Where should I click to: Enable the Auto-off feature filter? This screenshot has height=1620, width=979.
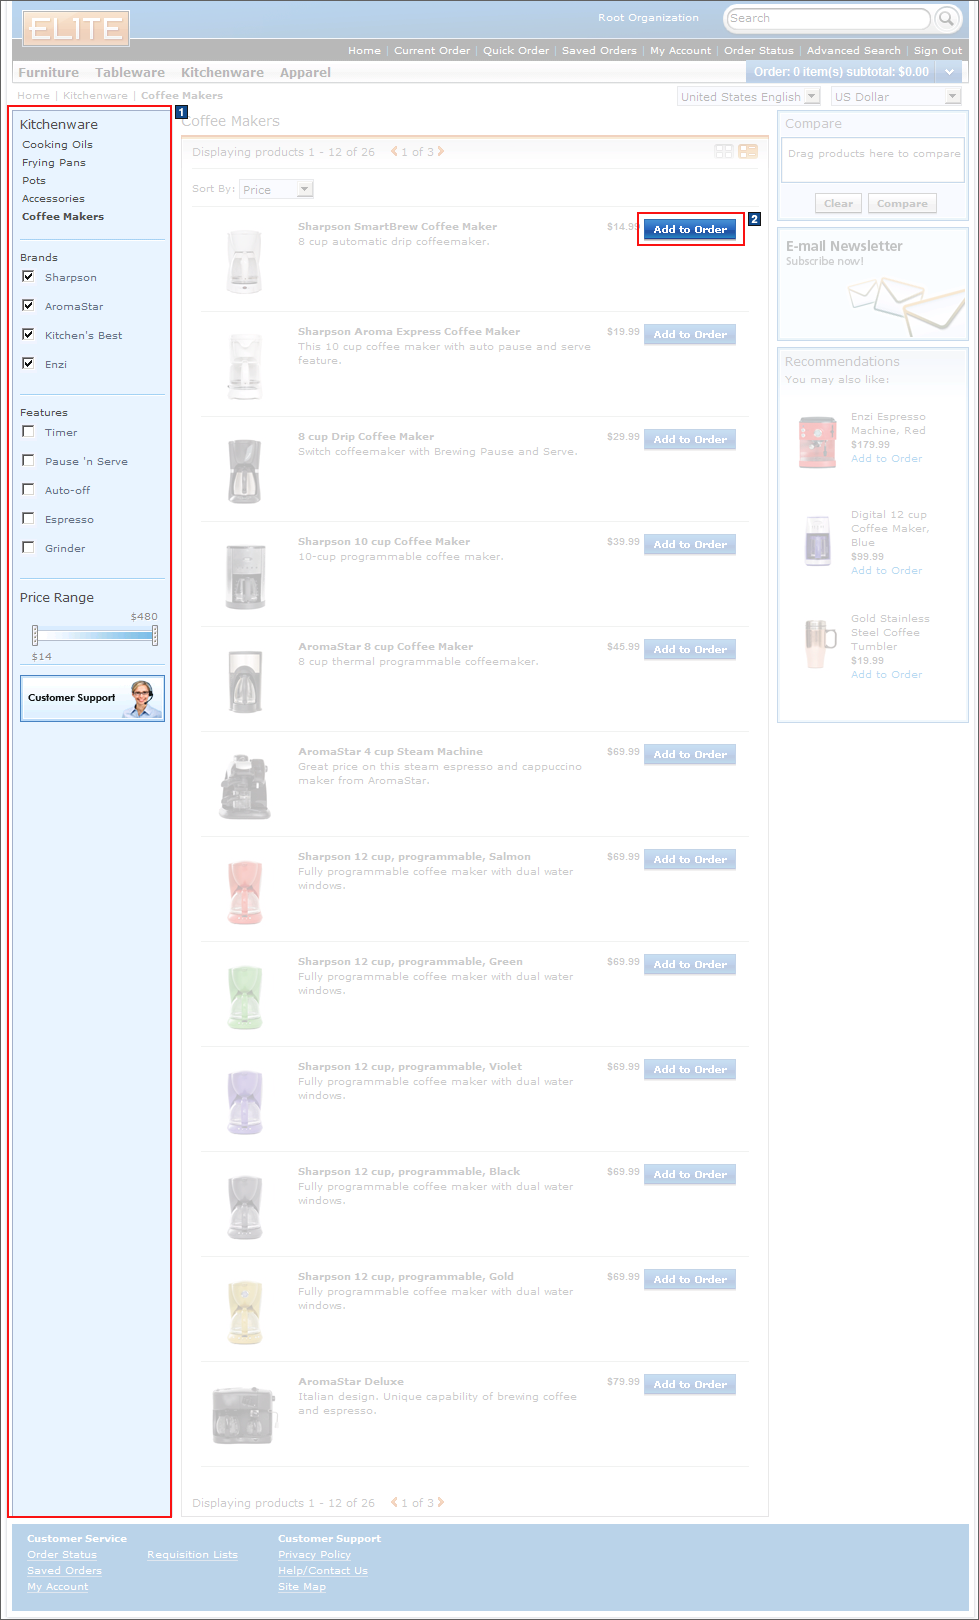point(28,489)
